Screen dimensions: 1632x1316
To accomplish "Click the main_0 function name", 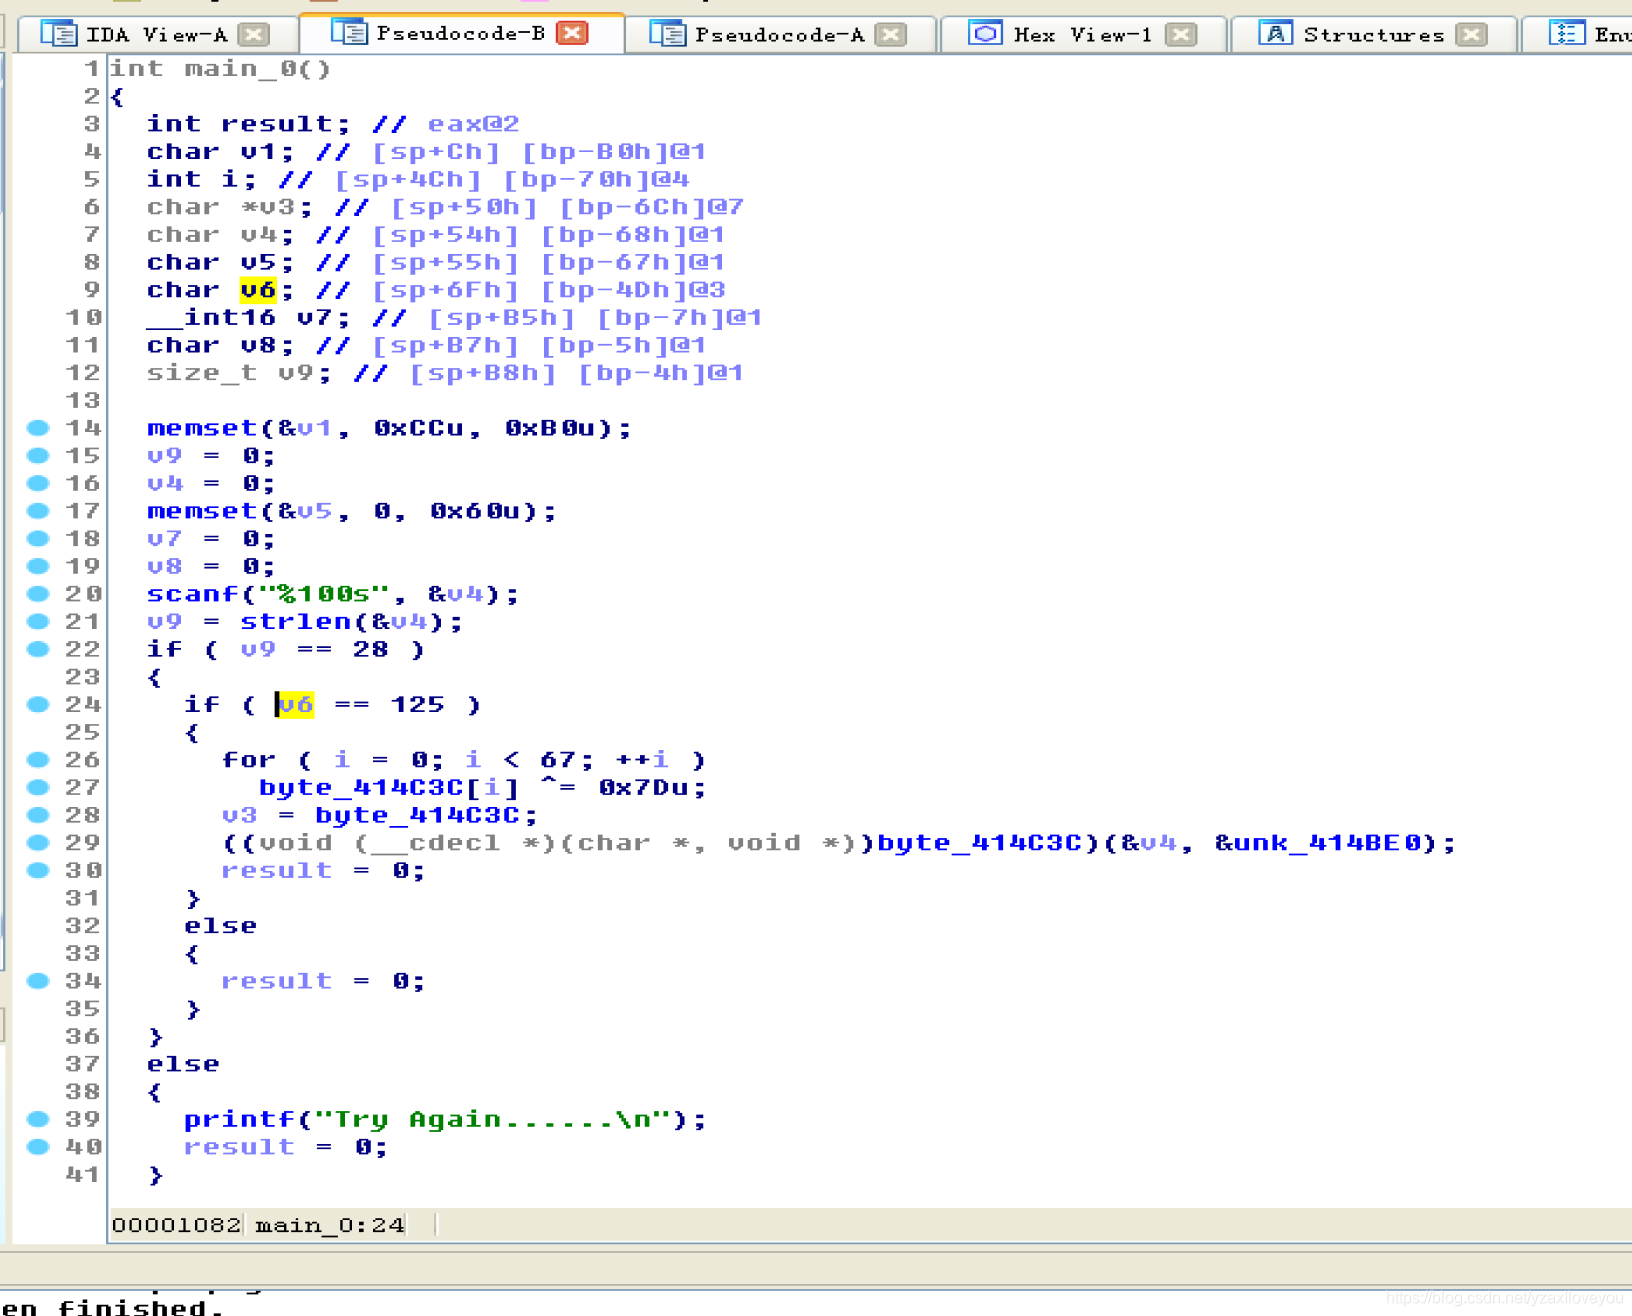I will click(239, 69).
